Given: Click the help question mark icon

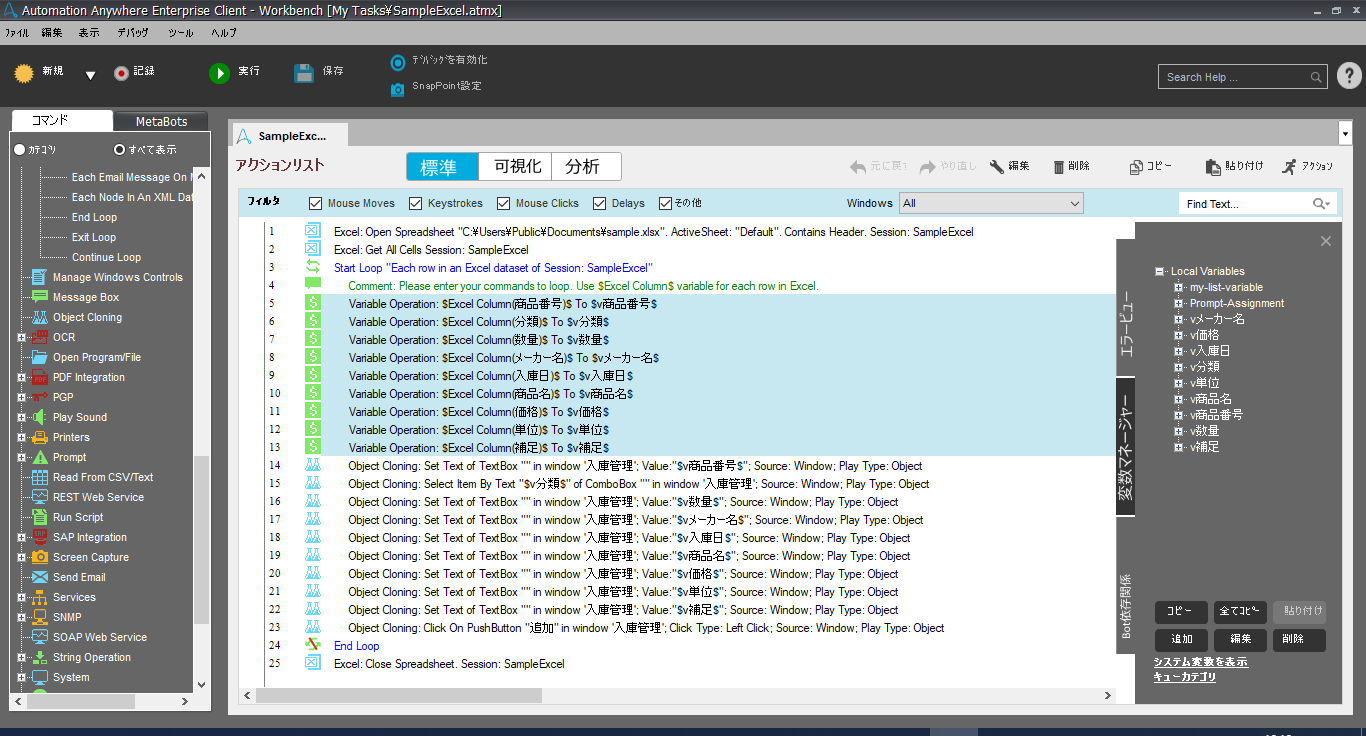Looking at the screenshot, I should tap(1348, 76).
